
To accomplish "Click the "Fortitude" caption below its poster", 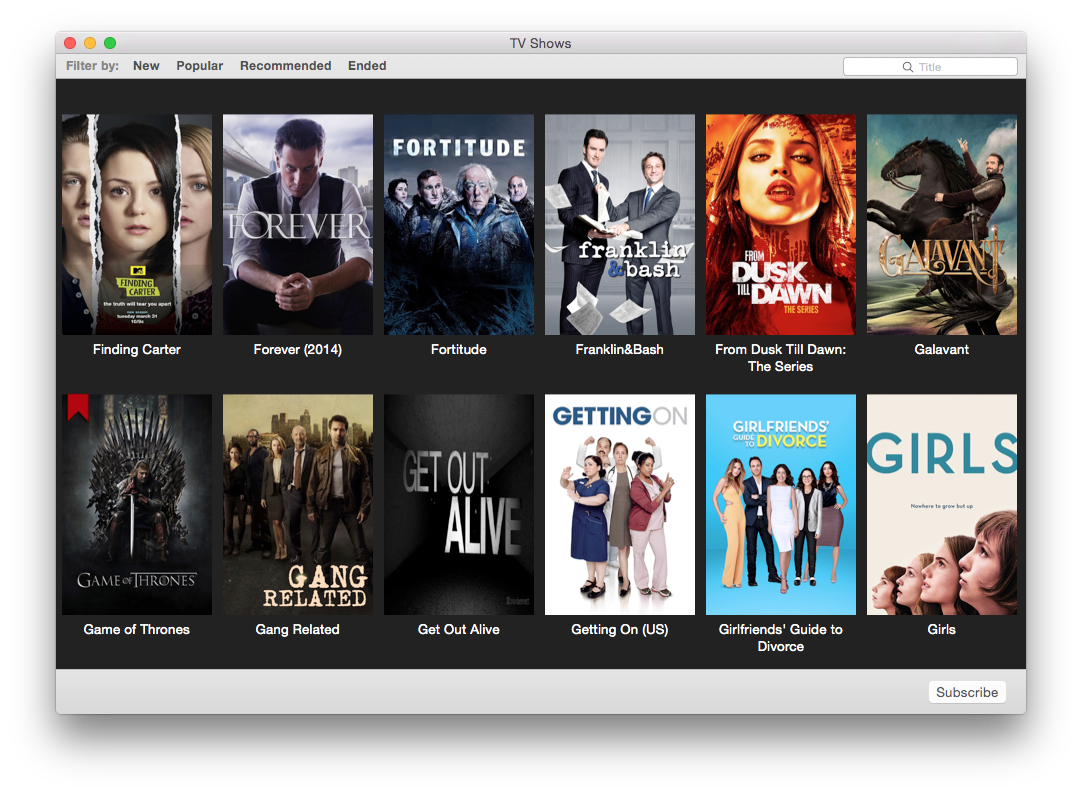I will tap(459, 350).
